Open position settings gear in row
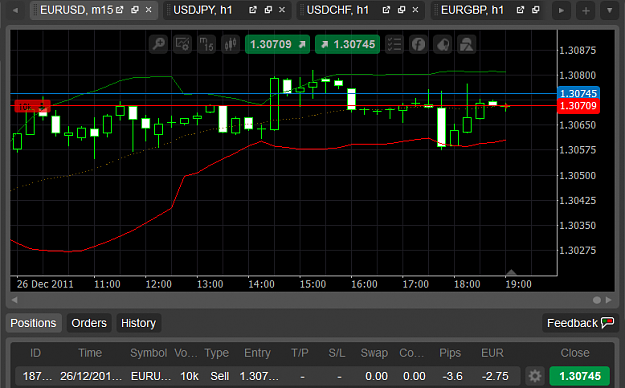This screenshot has height=388, width=625. tap(535, 376)
